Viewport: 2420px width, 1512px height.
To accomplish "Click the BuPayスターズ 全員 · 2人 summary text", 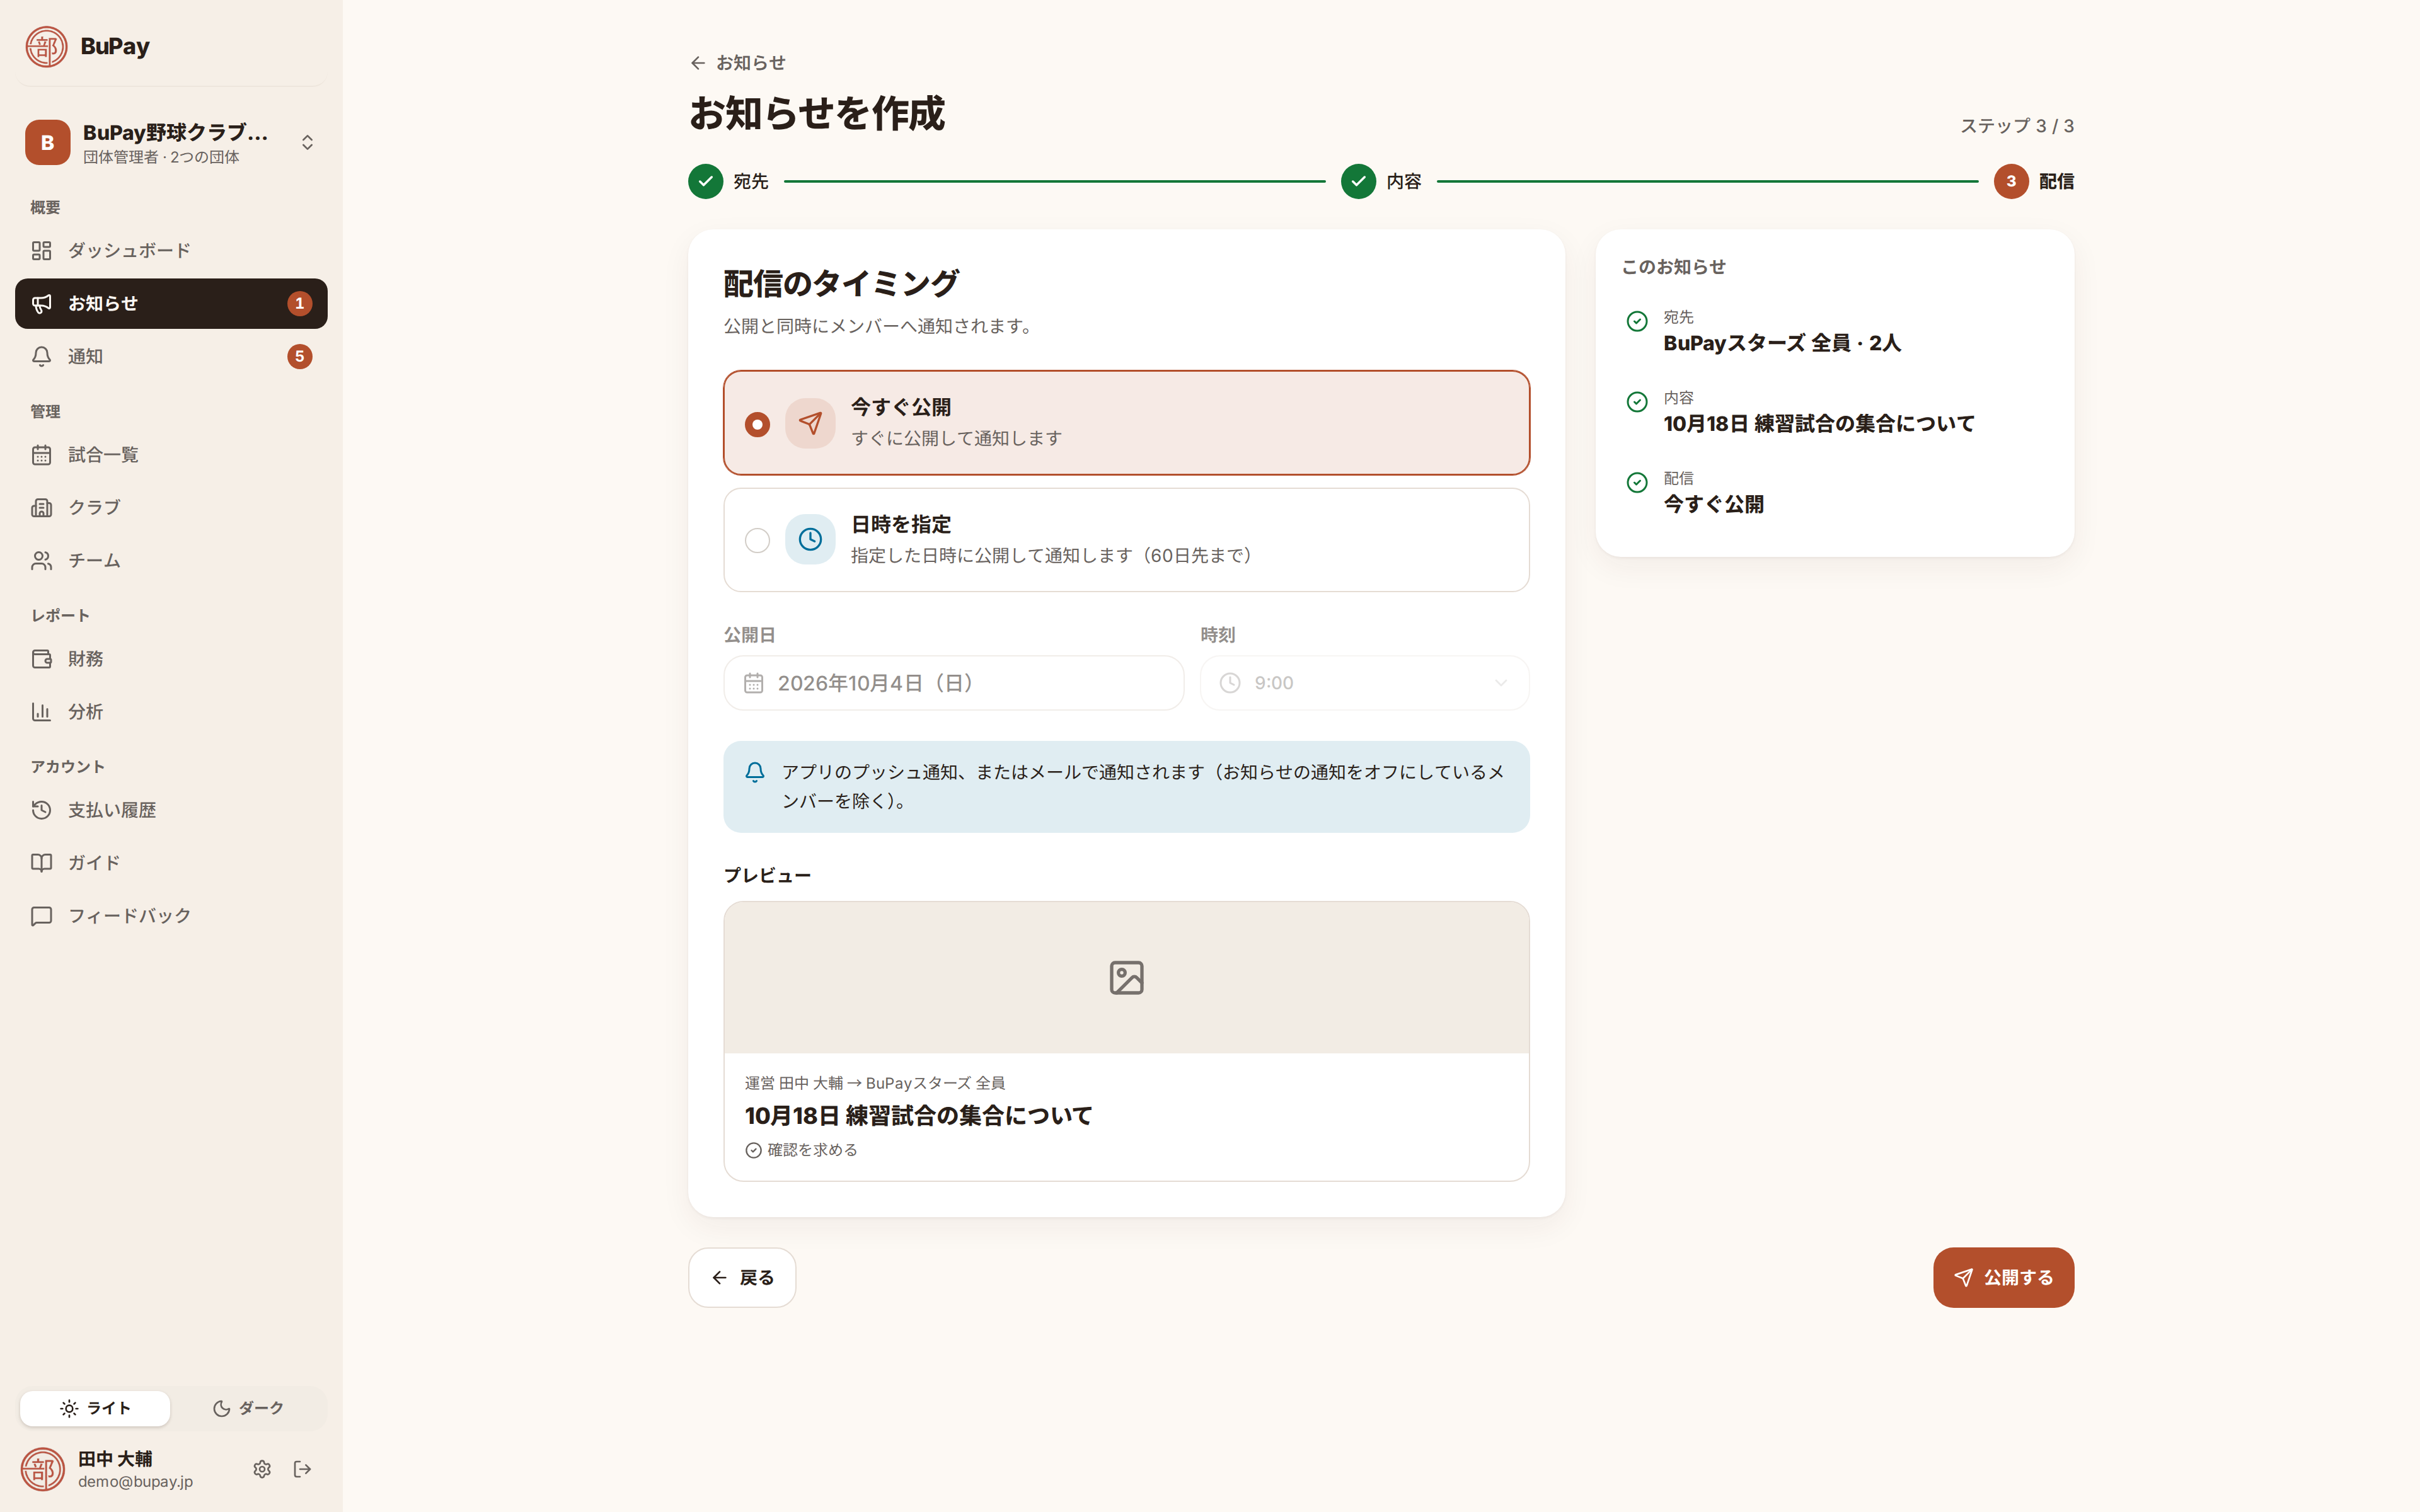I will click(1782, 343).
